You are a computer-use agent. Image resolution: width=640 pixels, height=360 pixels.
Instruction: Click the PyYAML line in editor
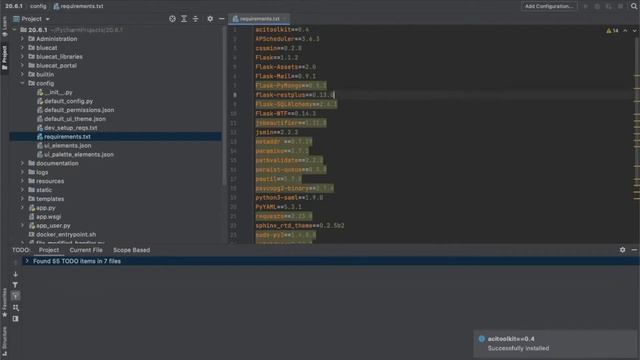click(x=278, y=207)
